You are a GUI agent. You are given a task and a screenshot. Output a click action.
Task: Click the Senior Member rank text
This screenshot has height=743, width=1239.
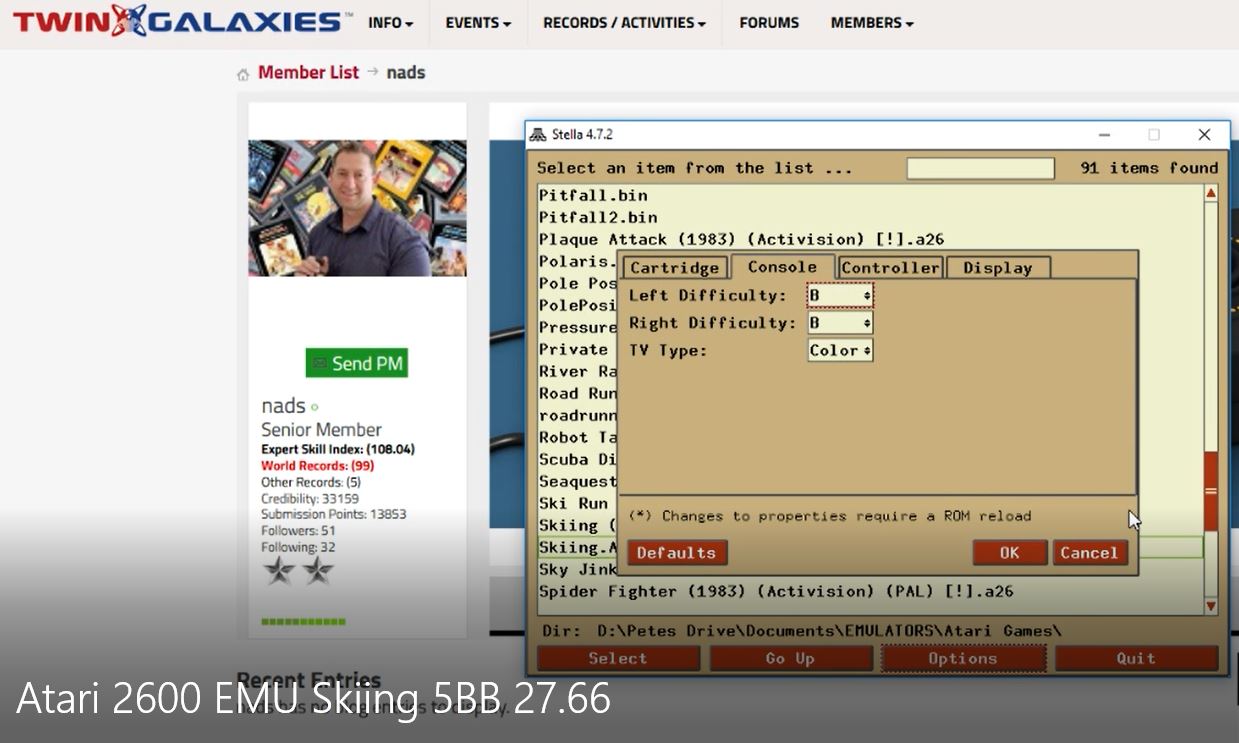(321, 429)
